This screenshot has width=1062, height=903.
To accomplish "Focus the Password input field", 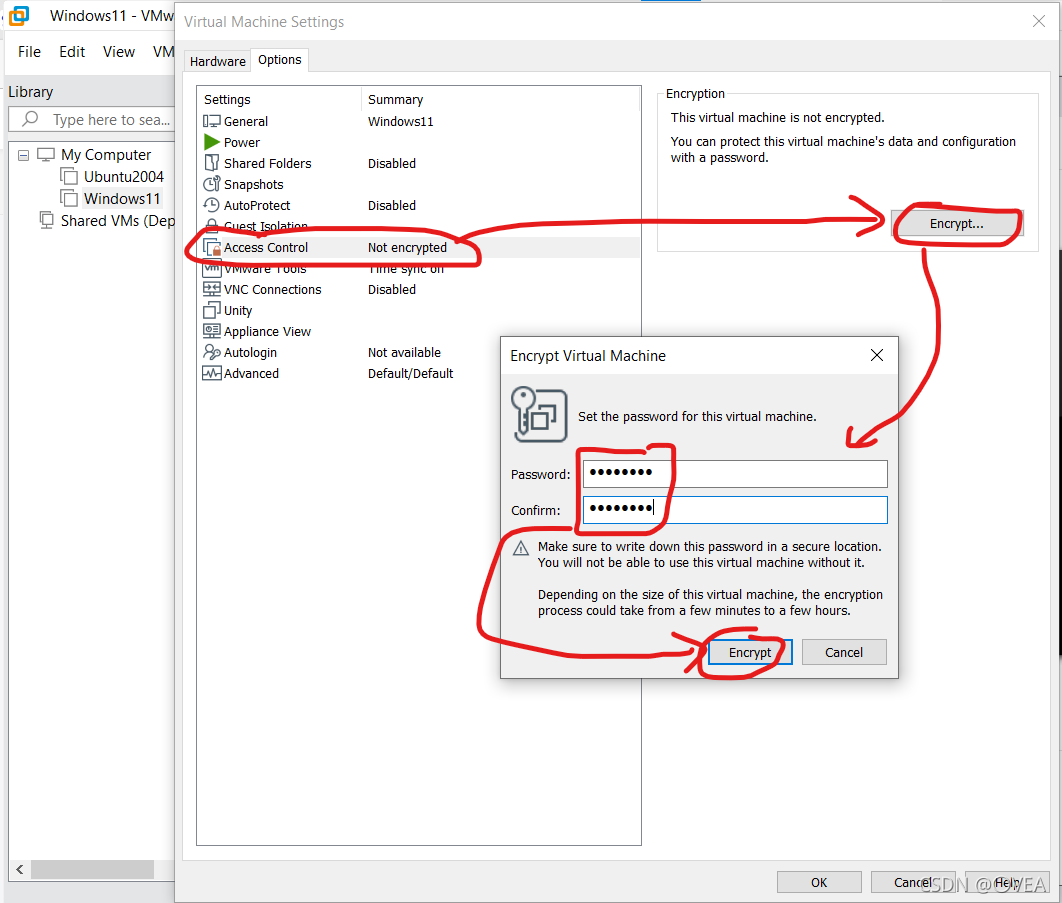I will point(735,474).
